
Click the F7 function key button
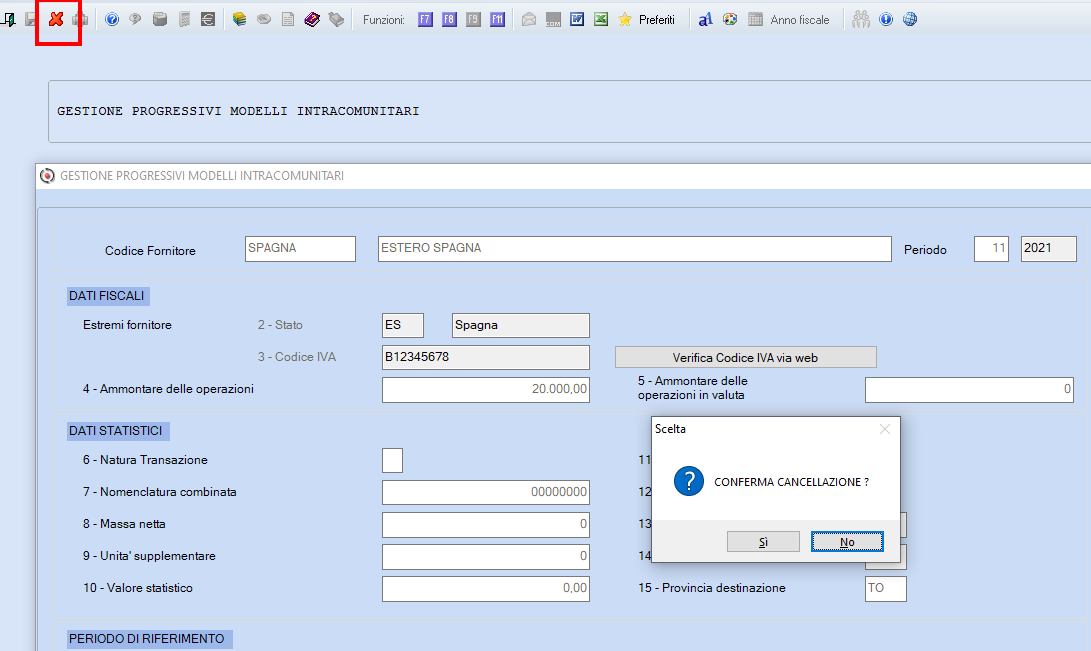[x=425, y=19]
